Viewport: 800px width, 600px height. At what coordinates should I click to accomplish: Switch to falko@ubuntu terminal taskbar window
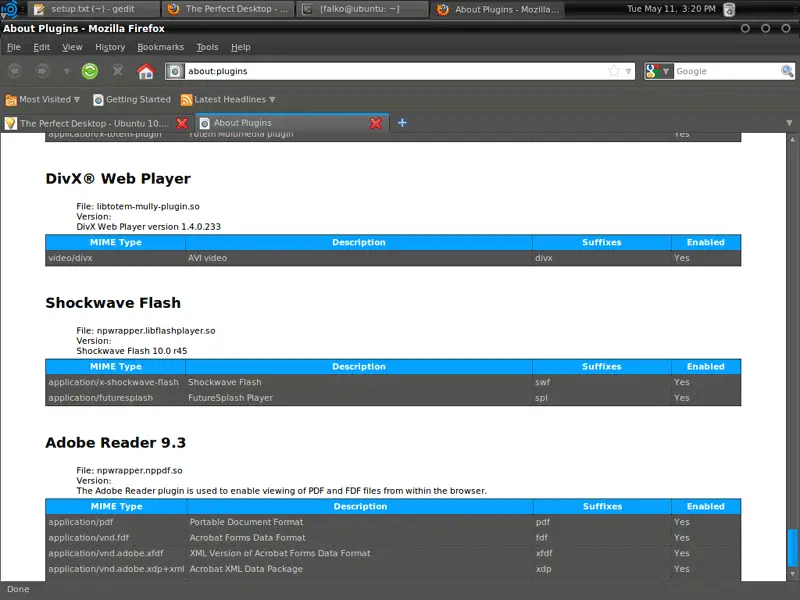coord(362,9)
